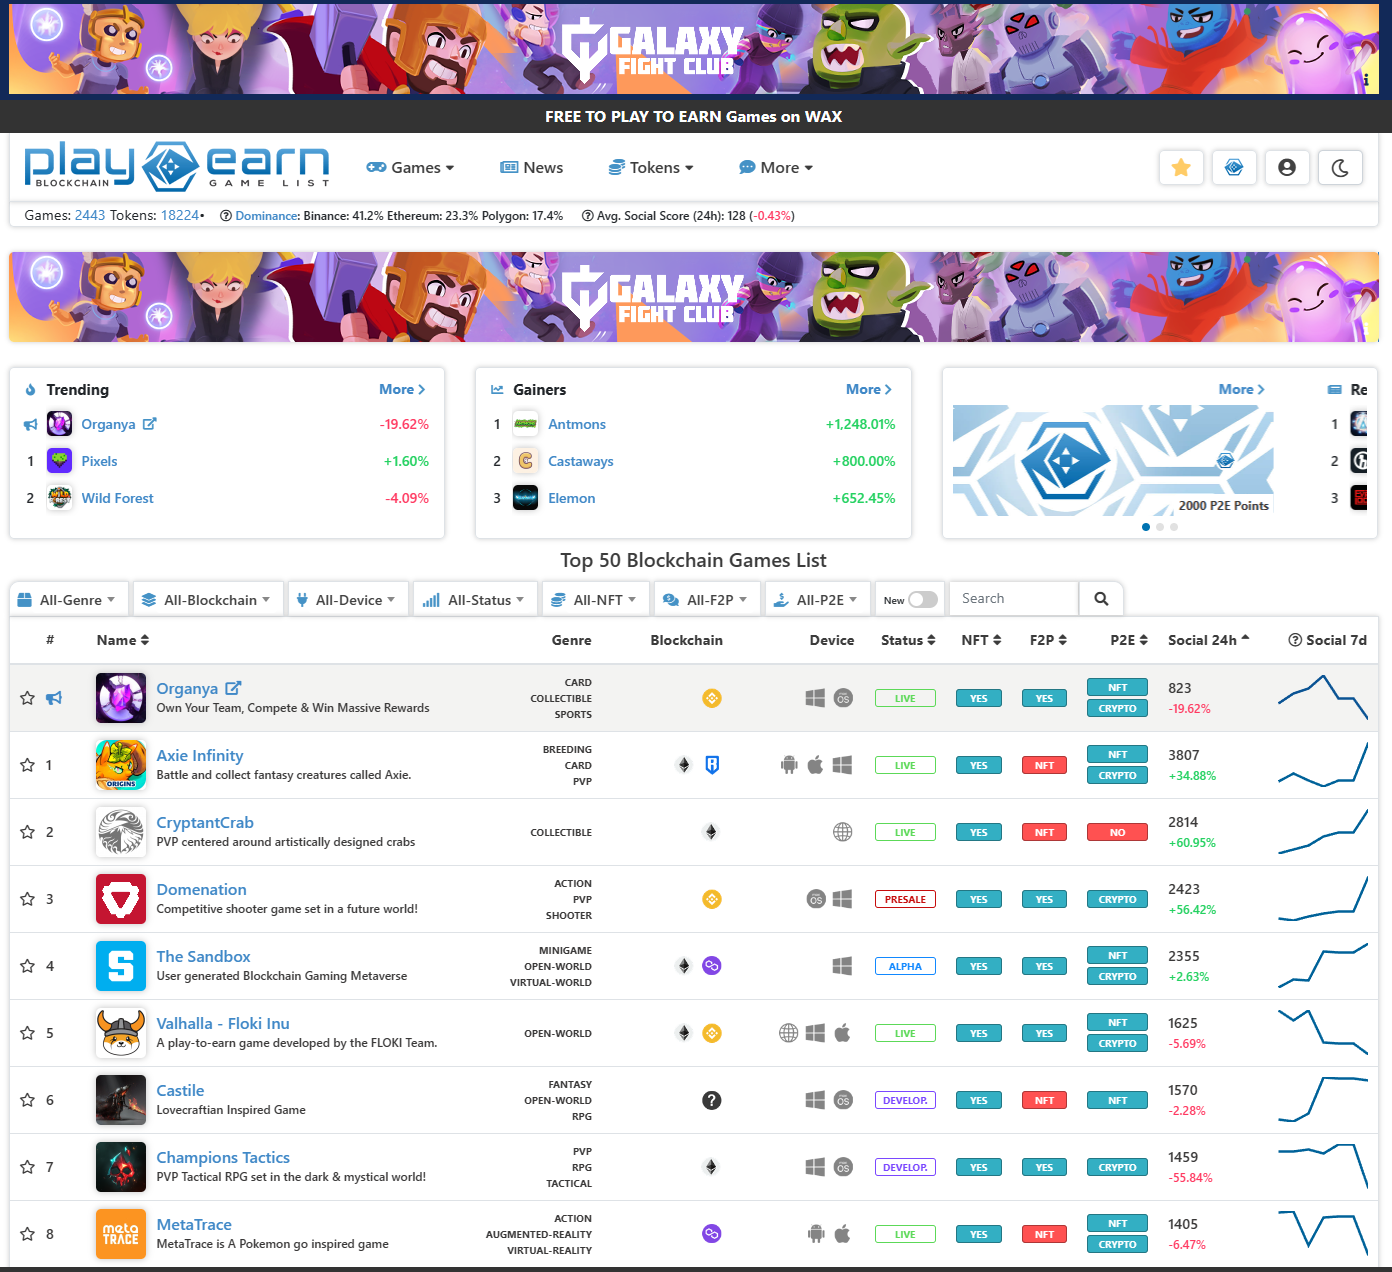Open the All-Genre filter dropdown

69,600
